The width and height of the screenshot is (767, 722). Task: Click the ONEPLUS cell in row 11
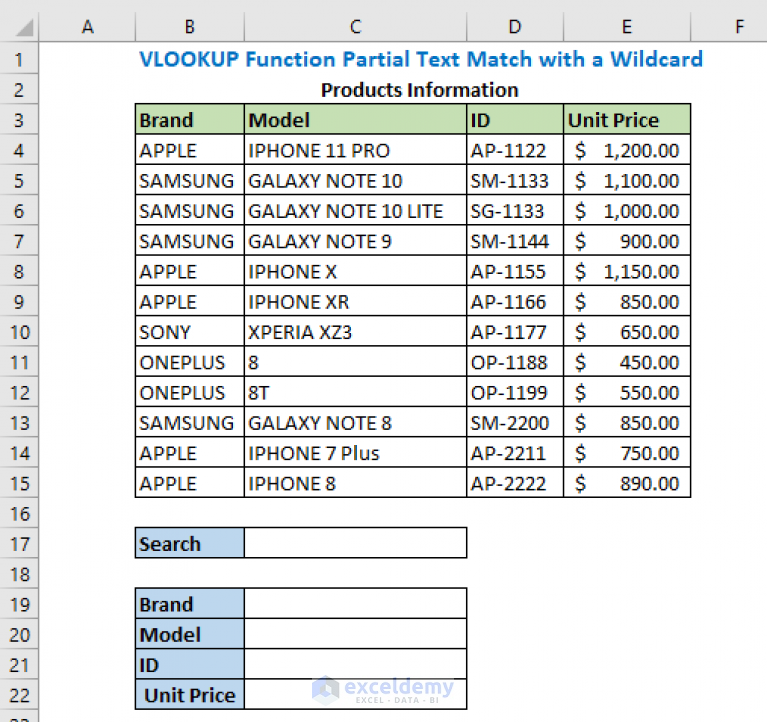click(x=190, y=362)
